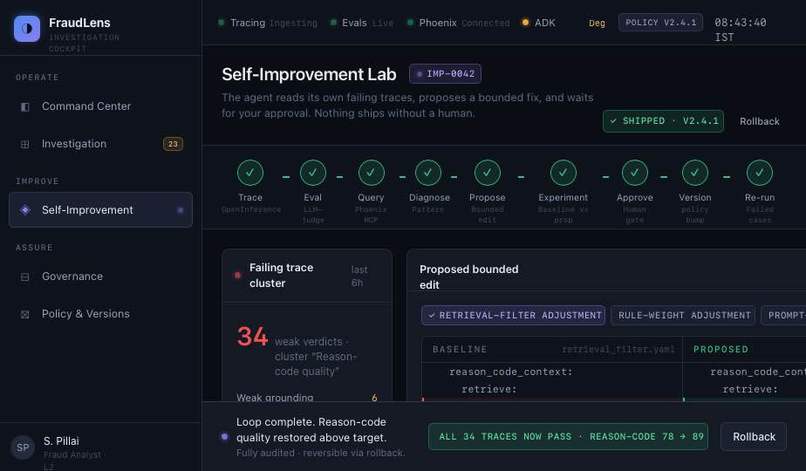
Task: Click the ADK status indicator
Action: pos(539,23)
